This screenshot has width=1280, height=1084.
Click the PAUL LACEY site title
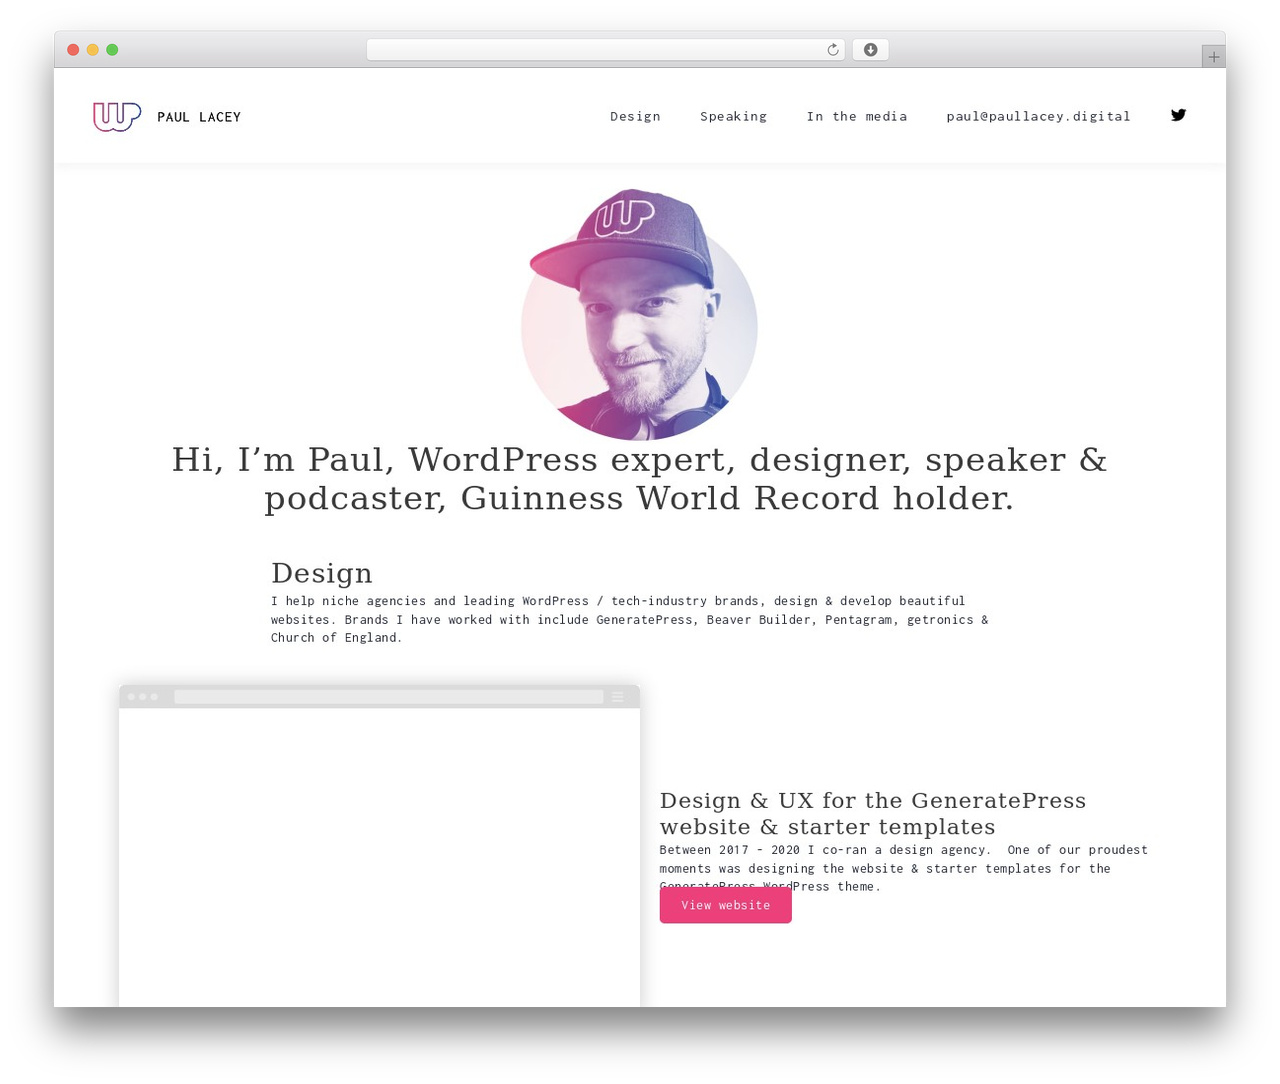pyautogui.click(x=199, y=117)
